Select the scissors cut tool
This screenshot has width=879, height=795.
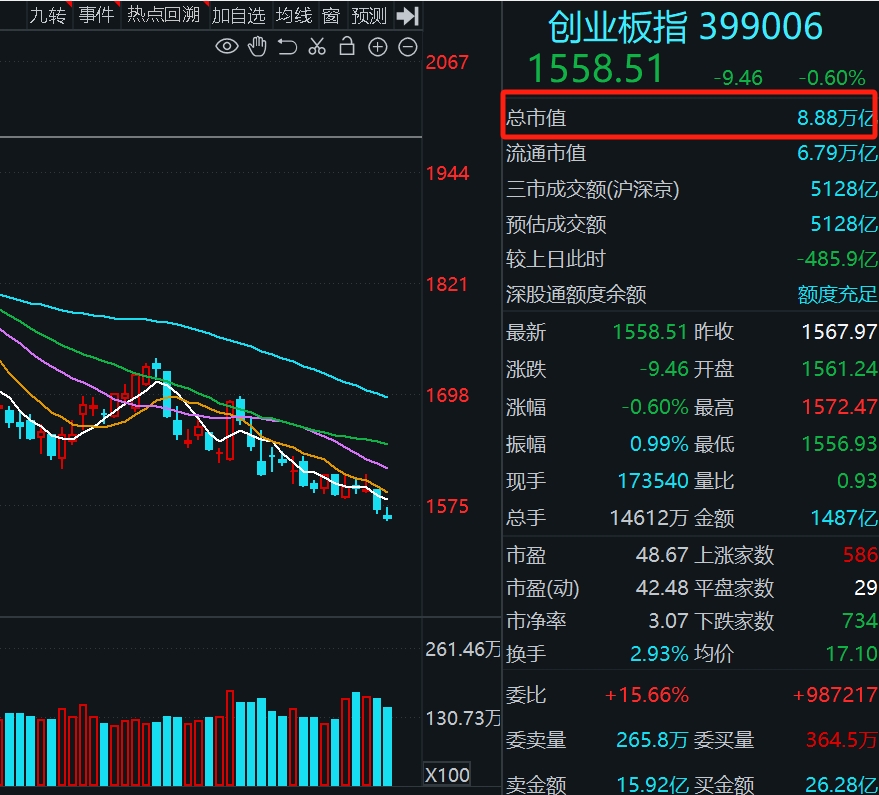coord(317,46)
